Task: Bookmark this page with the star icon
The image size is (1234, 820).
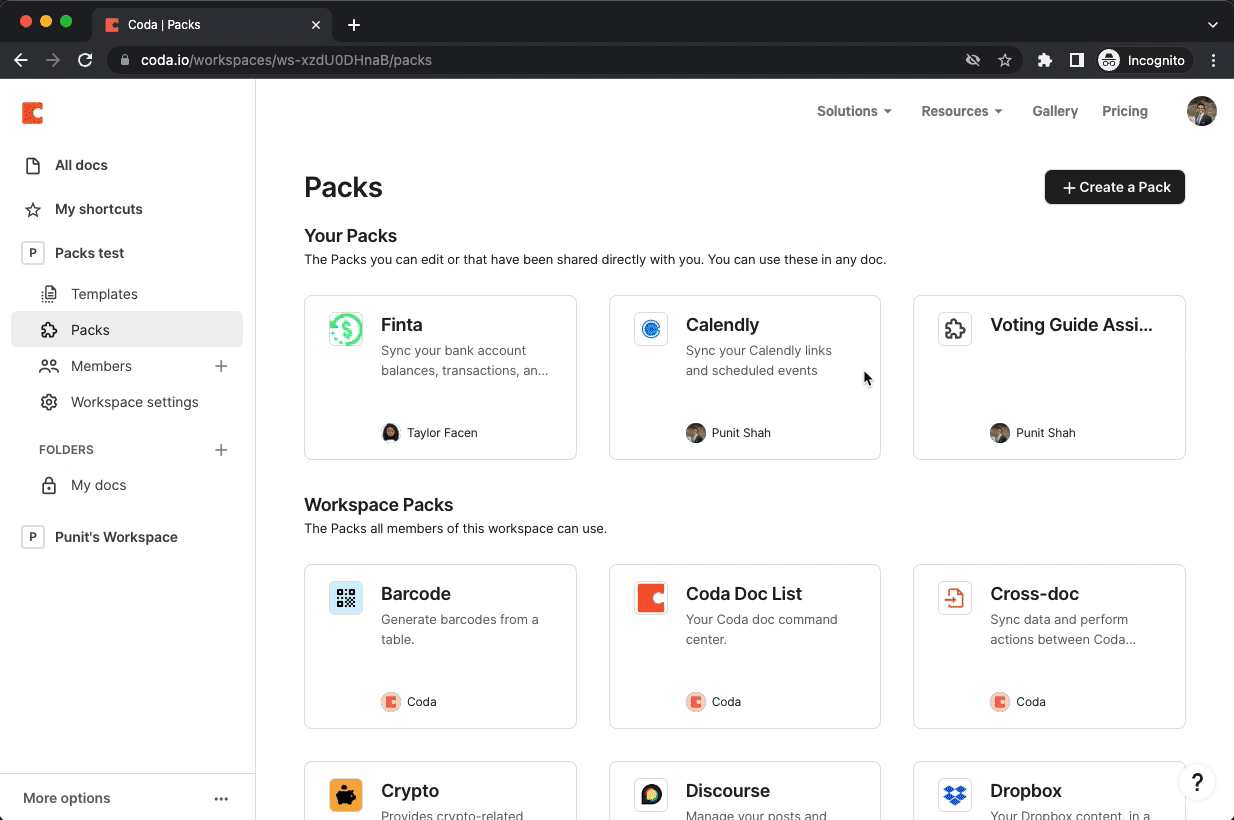Action: (1005, 60)
